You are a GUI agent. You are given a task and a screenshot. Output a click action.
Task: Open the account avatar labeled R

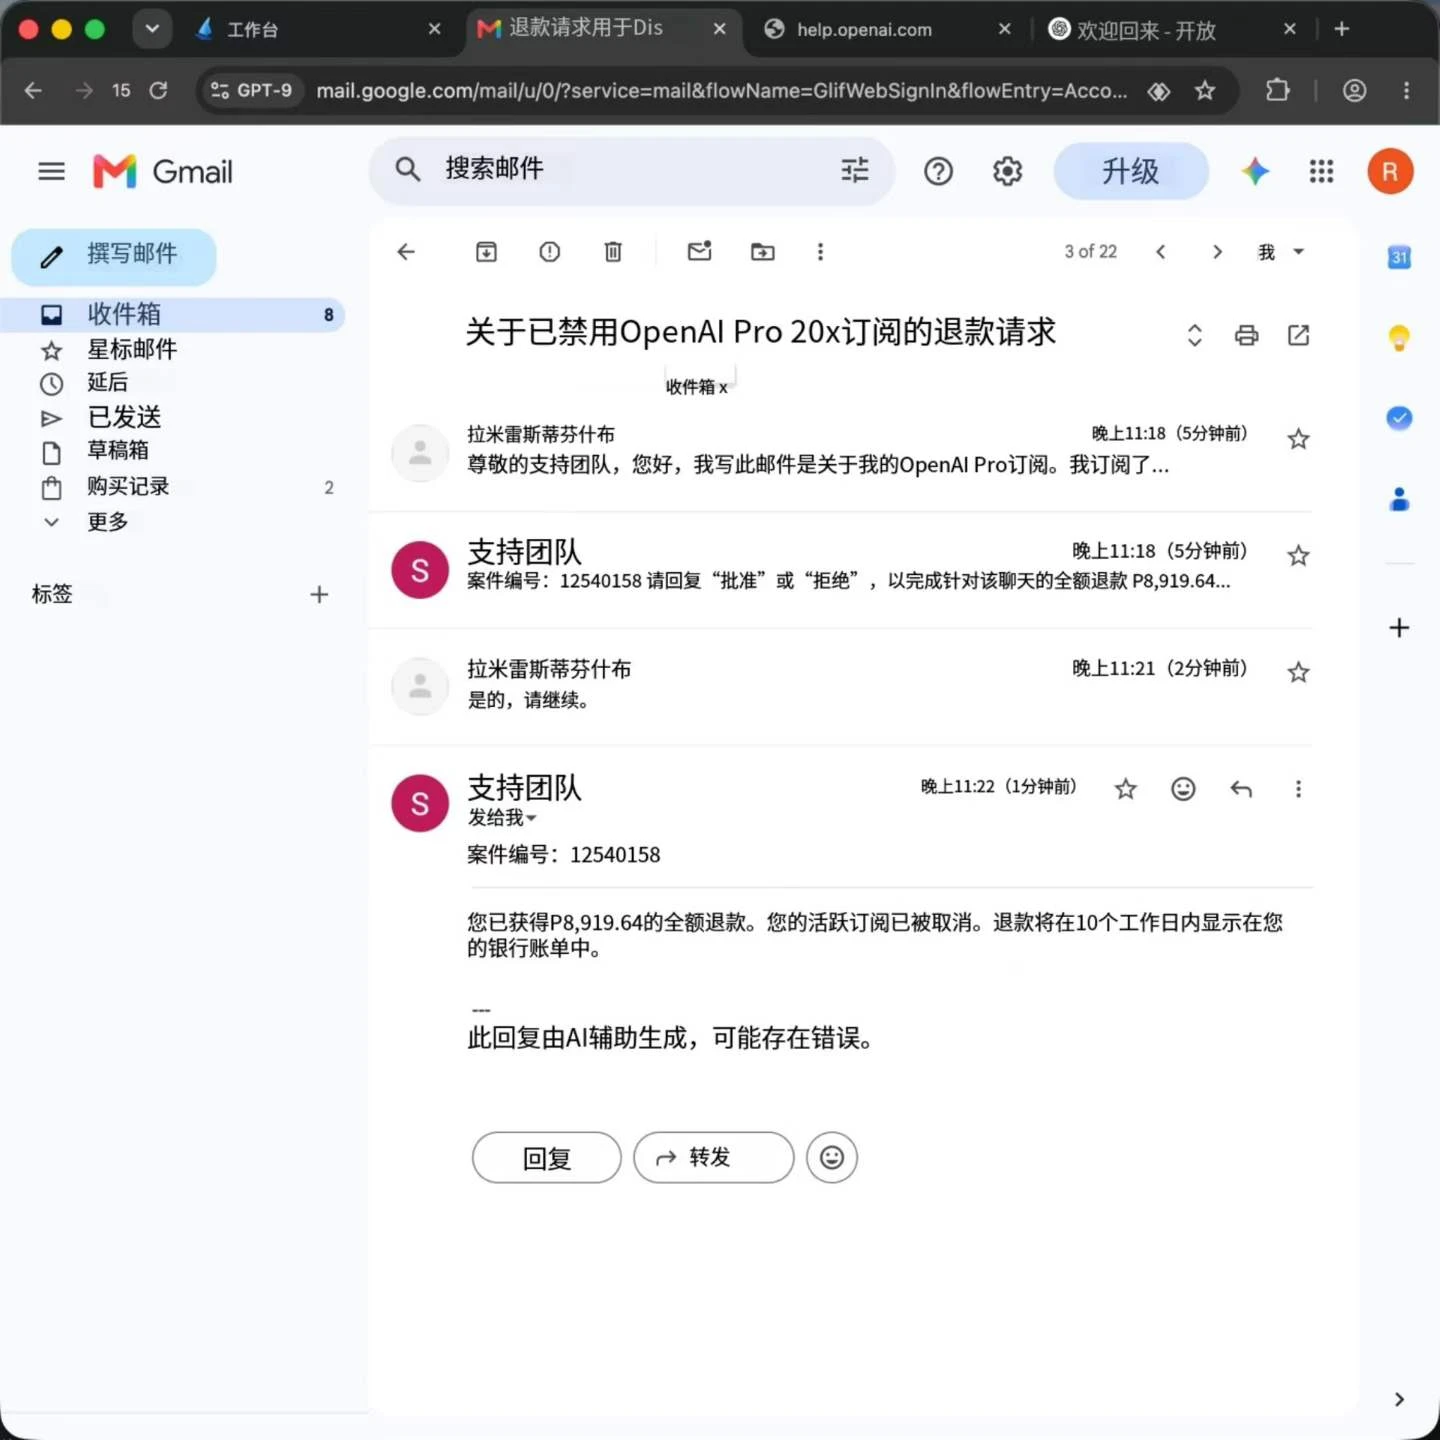(x=1390, y=171)
